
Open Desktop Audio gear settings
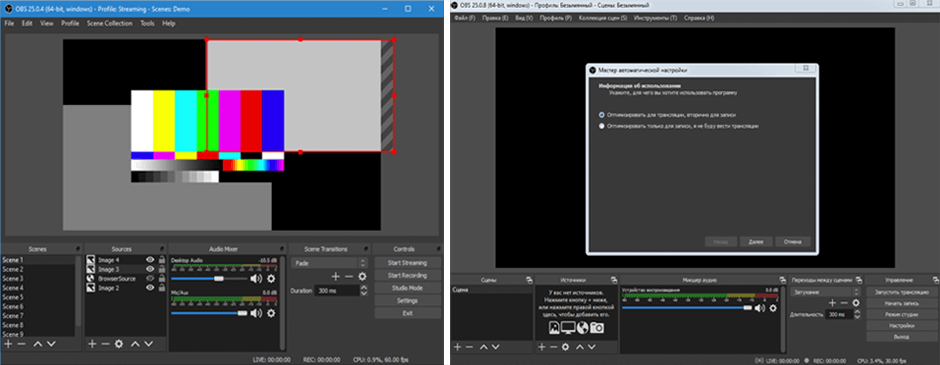[271, 279]
